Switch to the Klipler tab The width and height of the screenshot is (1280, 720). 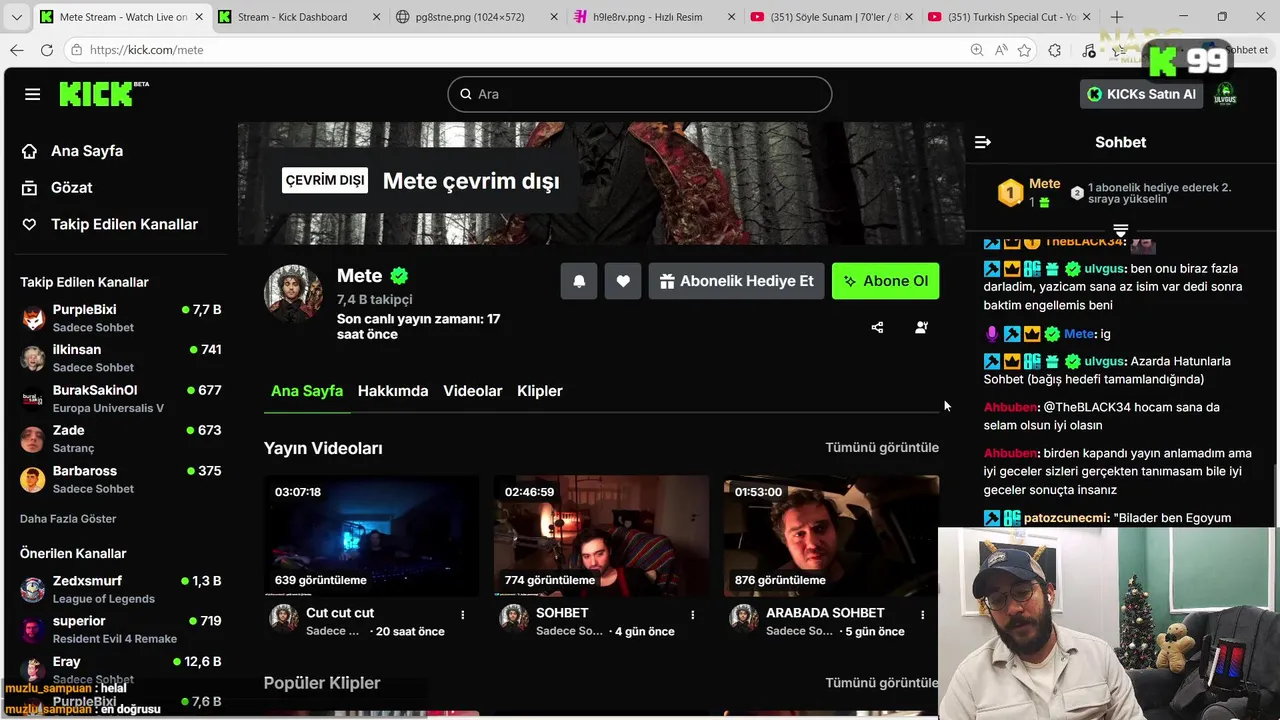(x=540, y=391)
